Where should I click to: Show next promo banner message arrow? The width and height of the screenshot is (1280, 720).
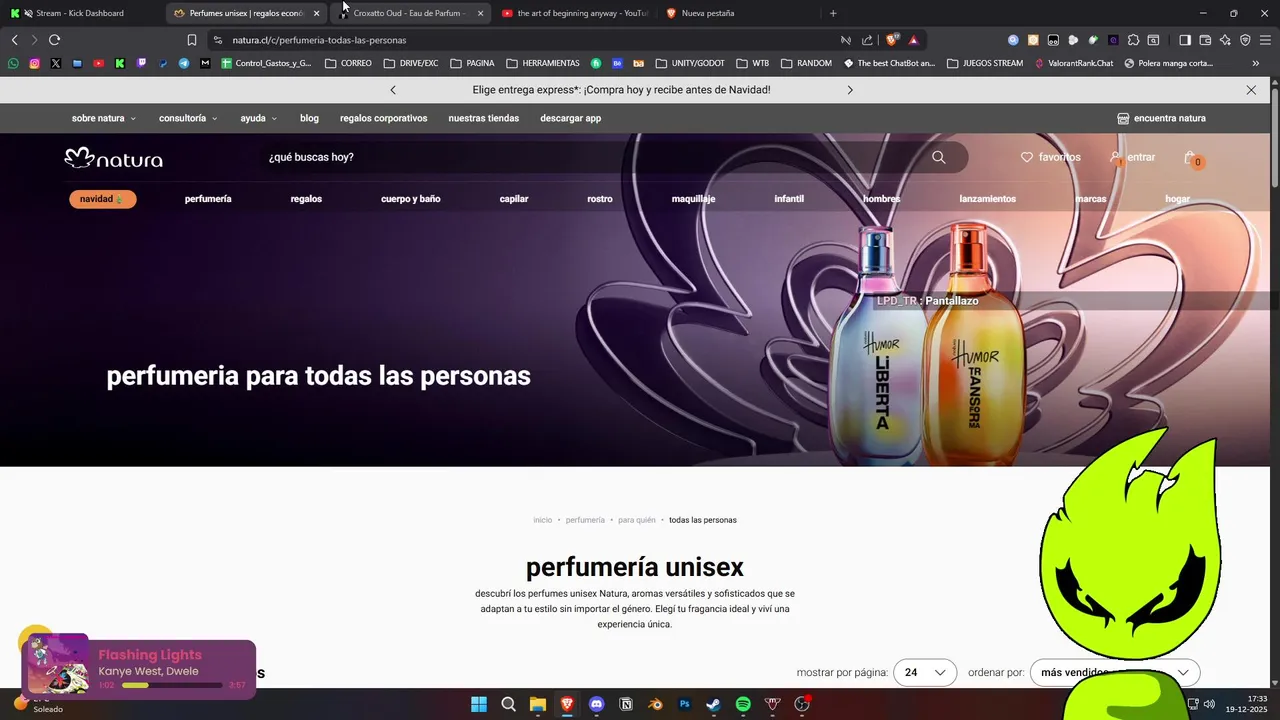[x=850, y=90]
